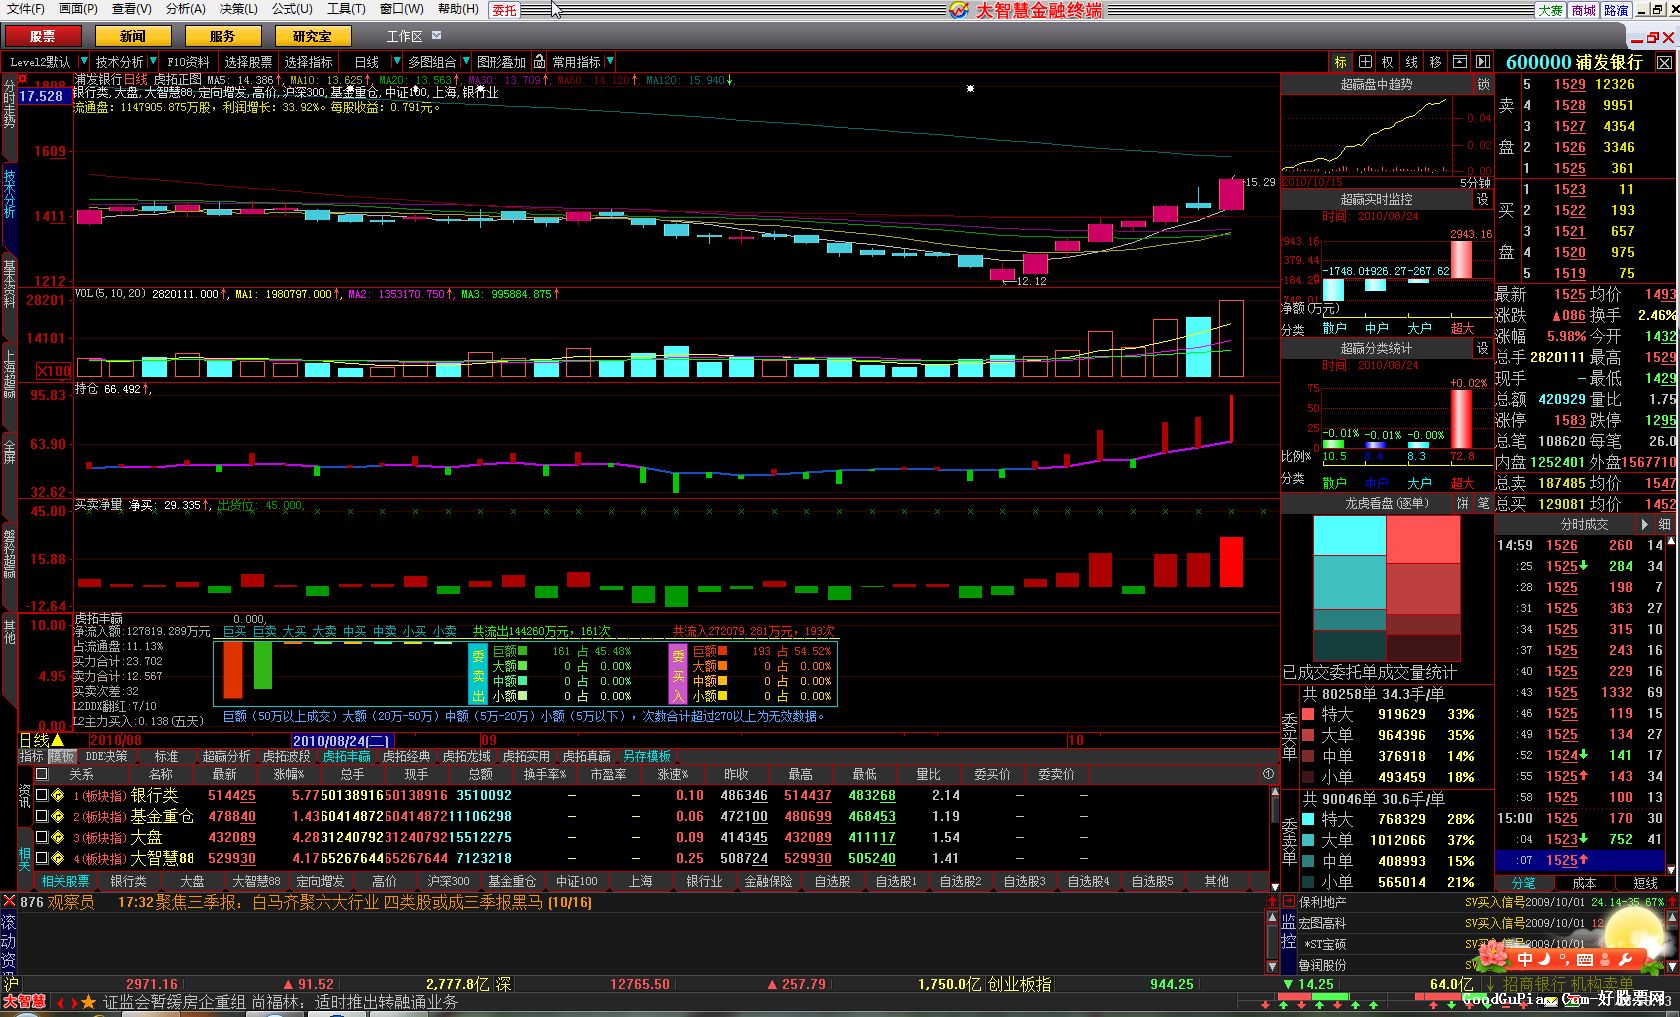Click the yellow diamond icon for 基金重仓 row
1680x1017 pixels.
[58, 817]
